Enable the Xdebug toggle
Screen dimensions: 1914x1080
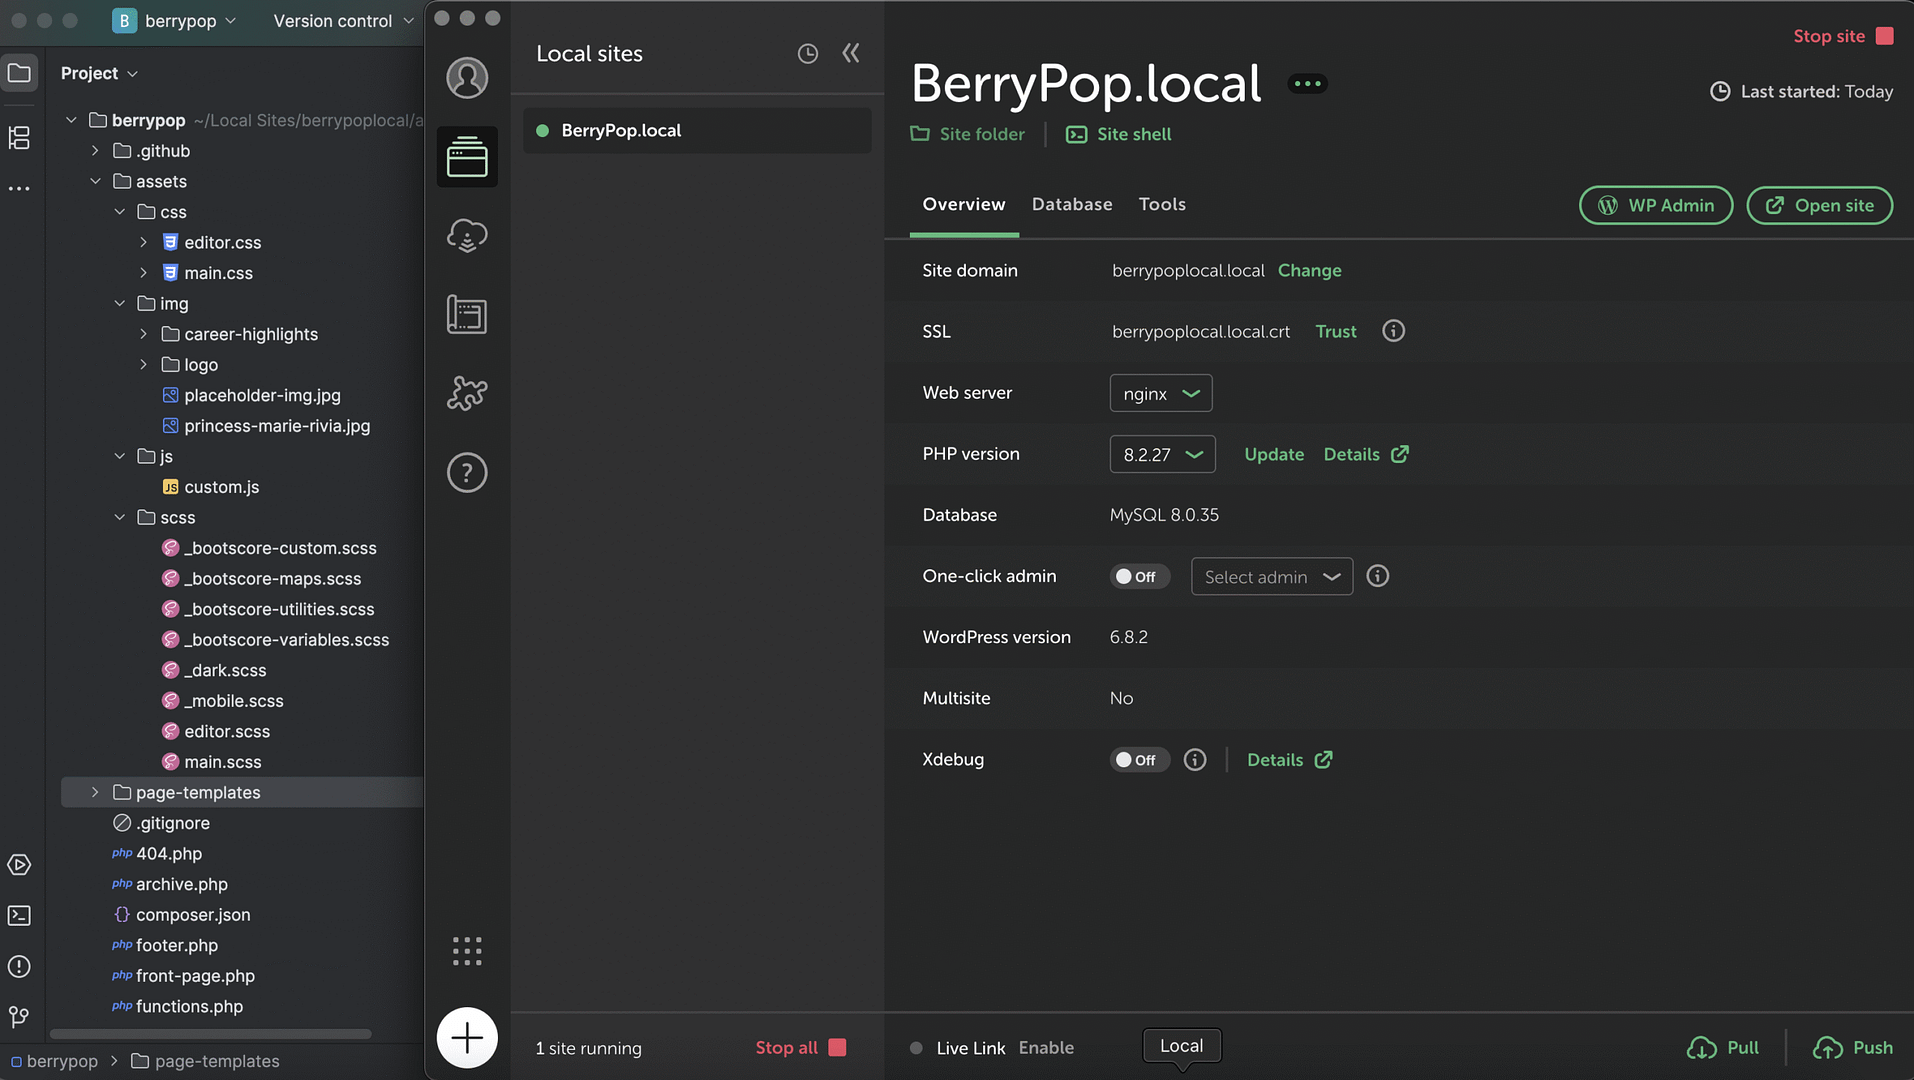[1138, 760]
